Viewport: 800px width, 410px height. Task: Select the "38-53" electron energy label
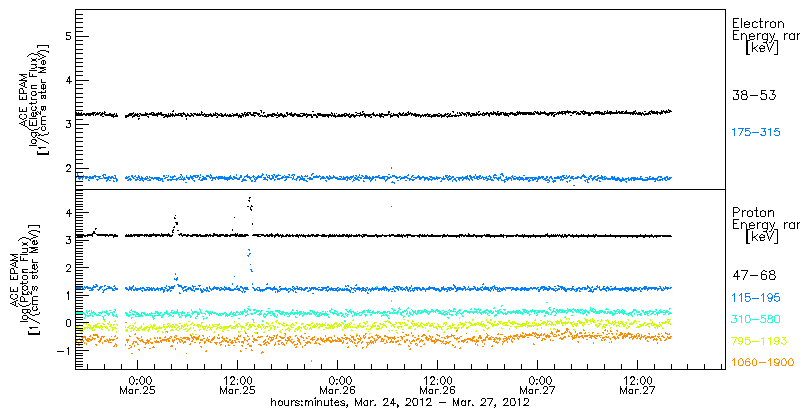click(754, 95)
